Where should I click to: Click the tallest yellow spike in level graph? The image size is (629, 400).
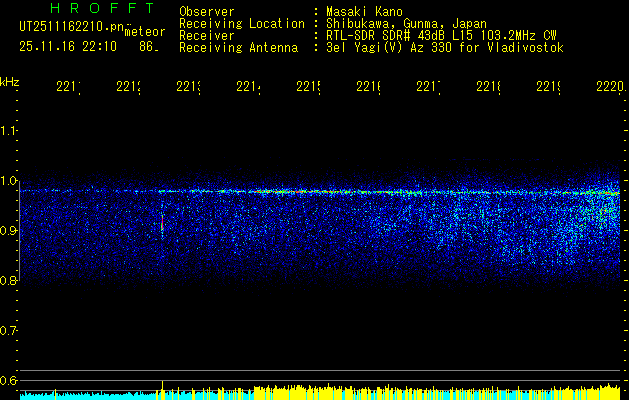[162, 390]
